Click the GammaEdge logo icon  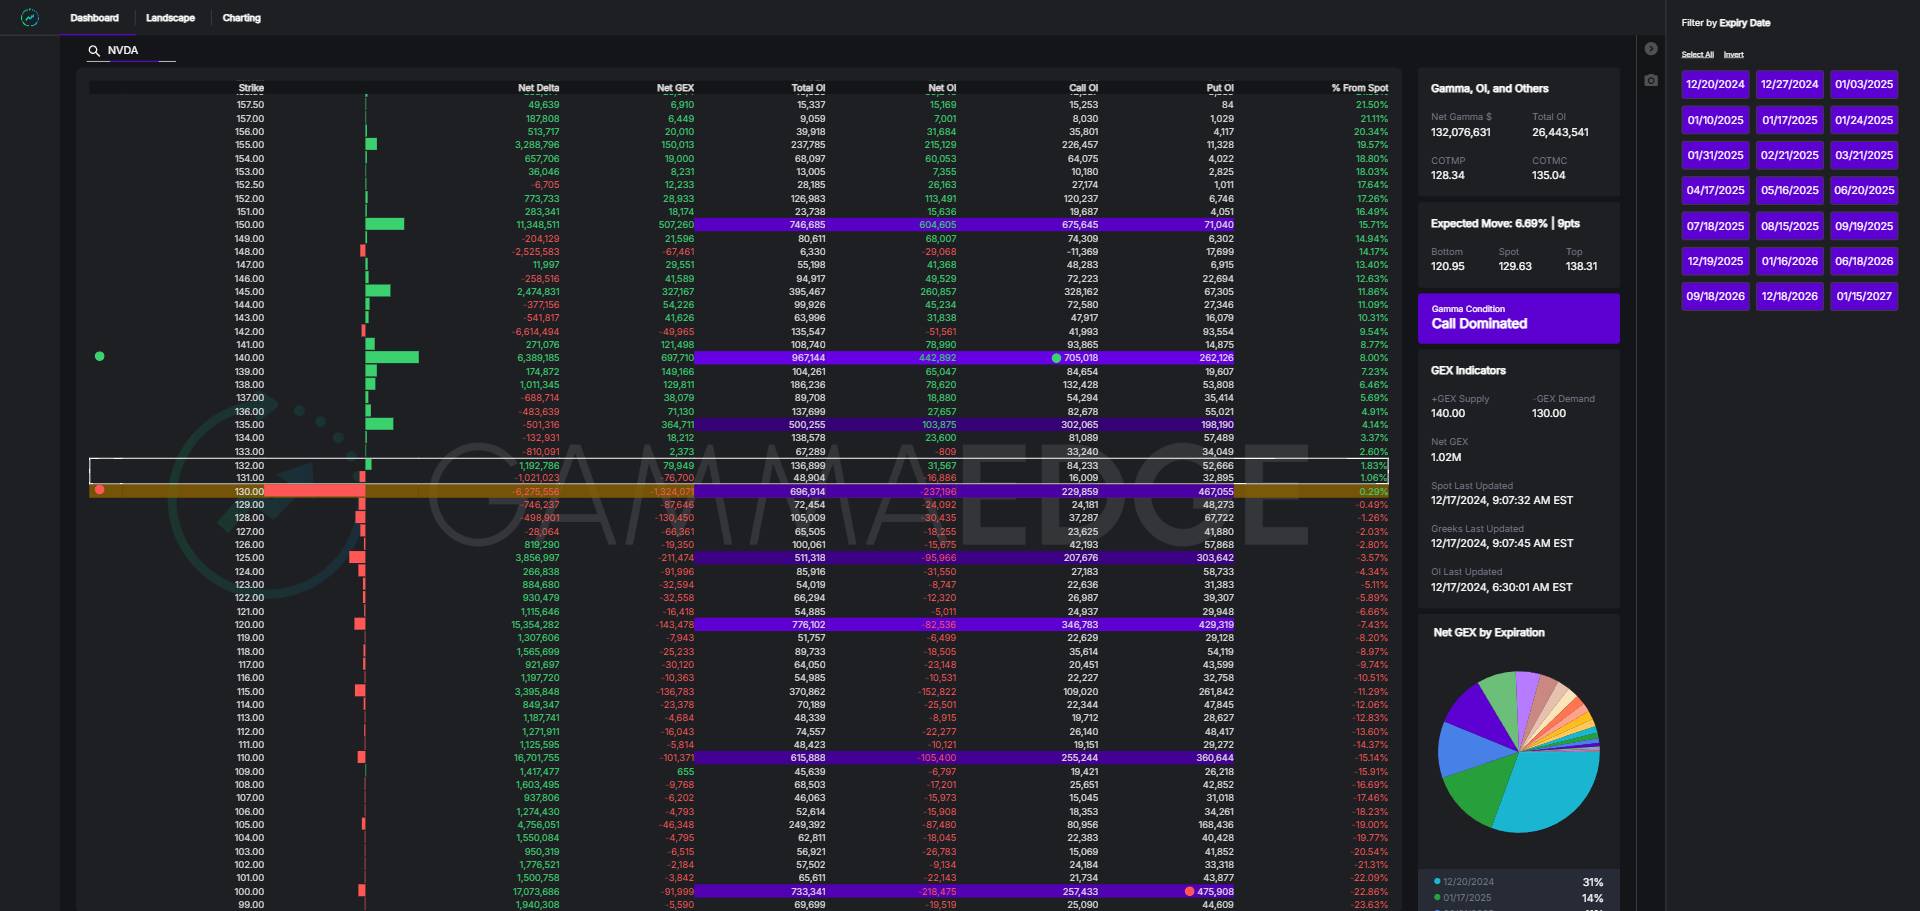tap(30, 18)
